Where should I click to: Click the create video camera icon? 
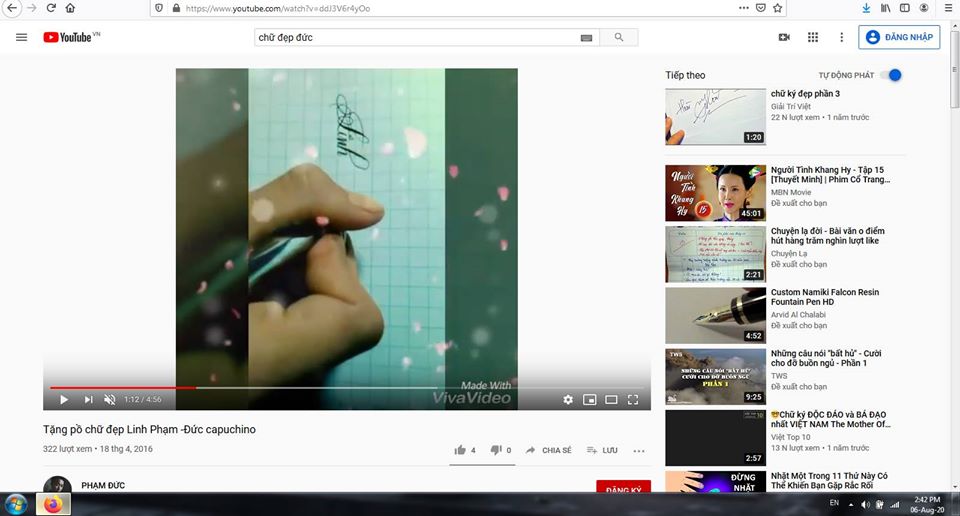(x=784, y=38)
